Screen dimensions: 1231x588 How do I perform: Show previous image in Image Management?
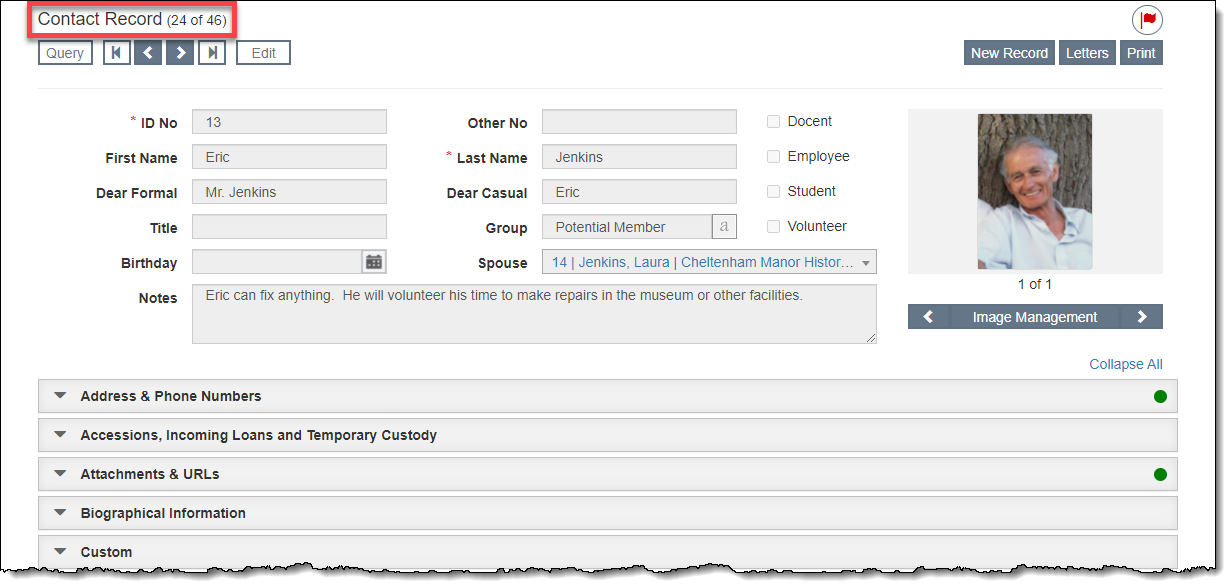point(928,317)
